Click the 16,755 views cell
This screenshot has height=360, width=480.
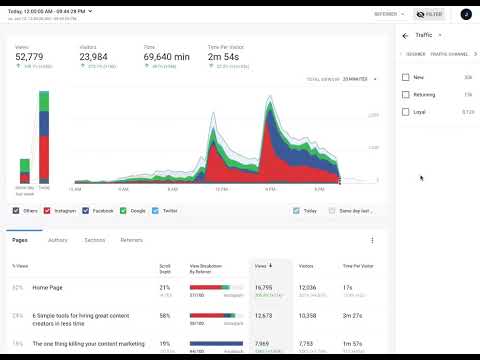(x=263, y=287)
